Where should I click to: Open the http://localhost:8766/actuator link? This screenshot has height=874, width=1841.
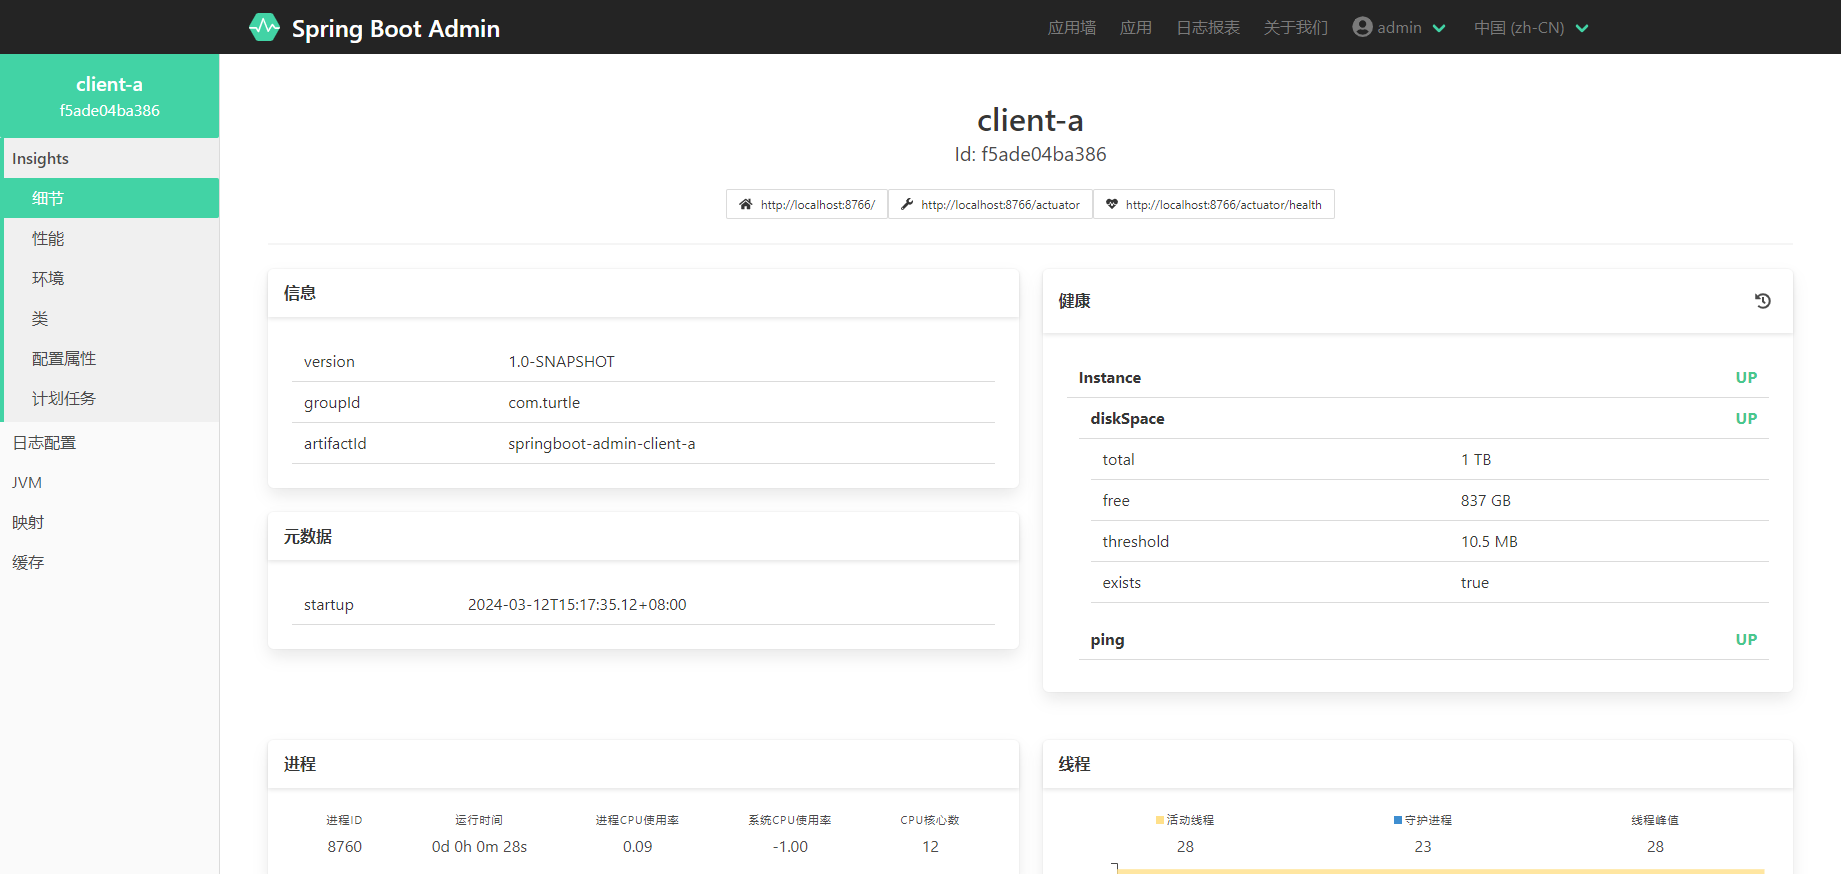pos(990,204)
